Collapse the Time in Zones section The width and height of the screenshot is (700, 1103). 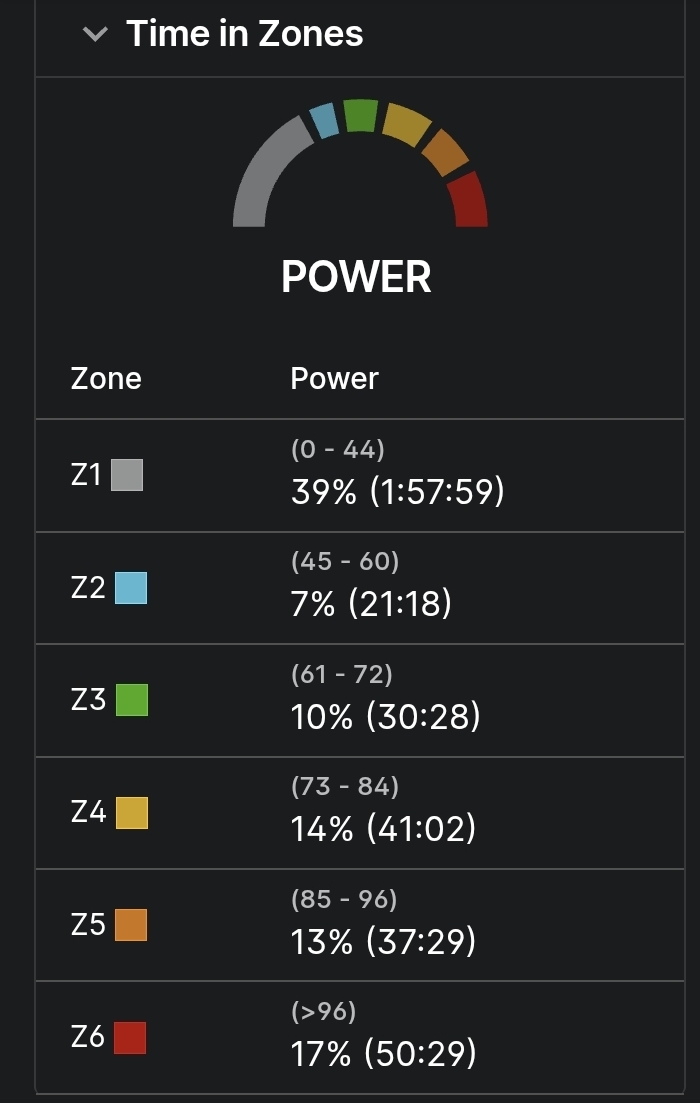click(x=95, y=34)
